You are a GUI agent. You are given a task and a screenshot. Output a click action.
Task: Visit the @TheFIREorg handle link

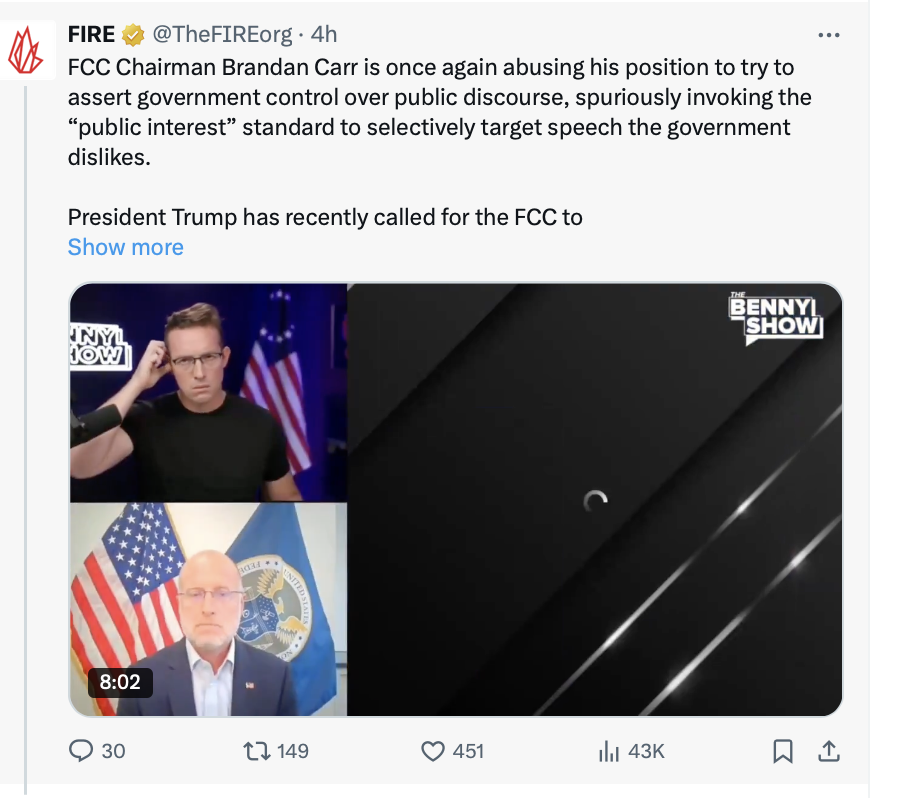click(x=222, y=35)
